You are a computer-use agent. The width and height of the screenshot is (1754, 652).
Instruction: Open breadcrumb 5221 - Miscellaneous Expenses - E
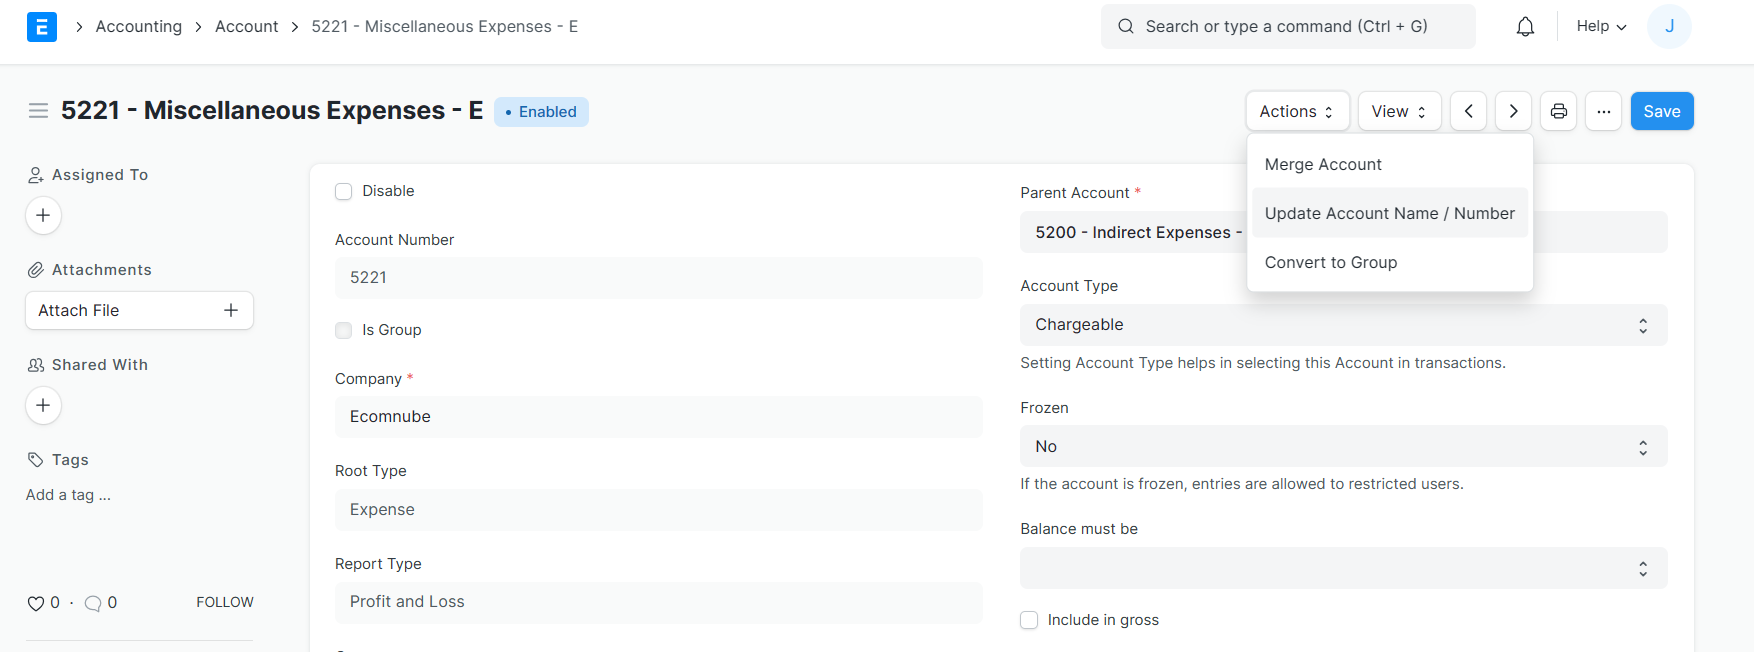click(445, 27)
